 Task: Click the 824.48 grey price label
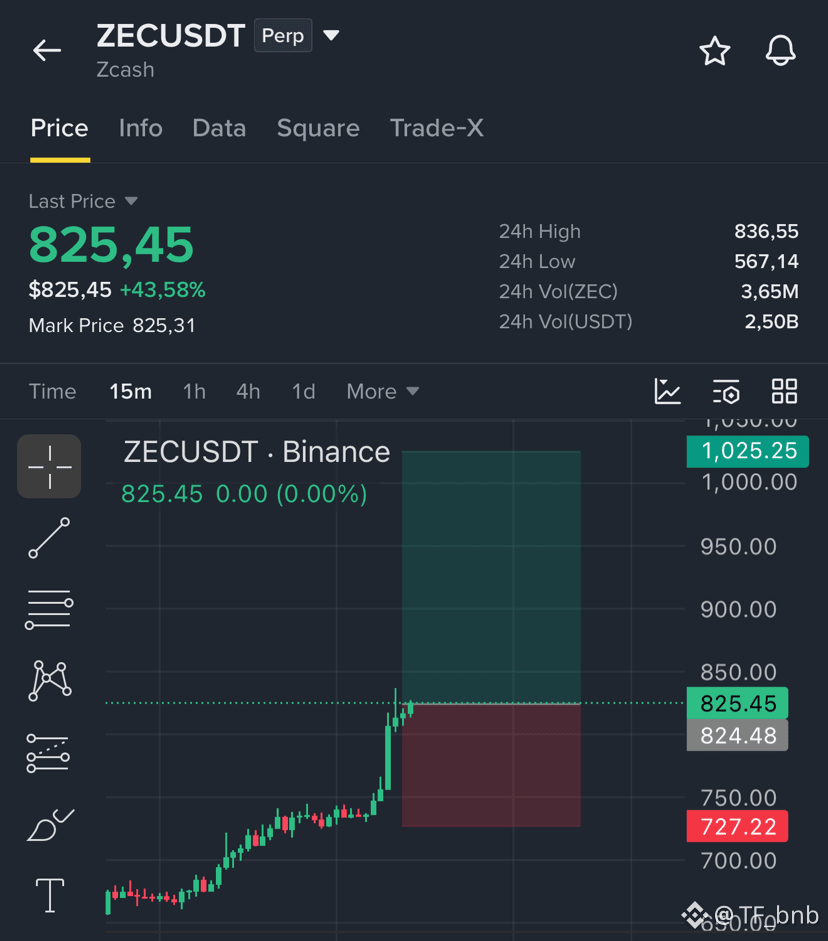point(737,735)
